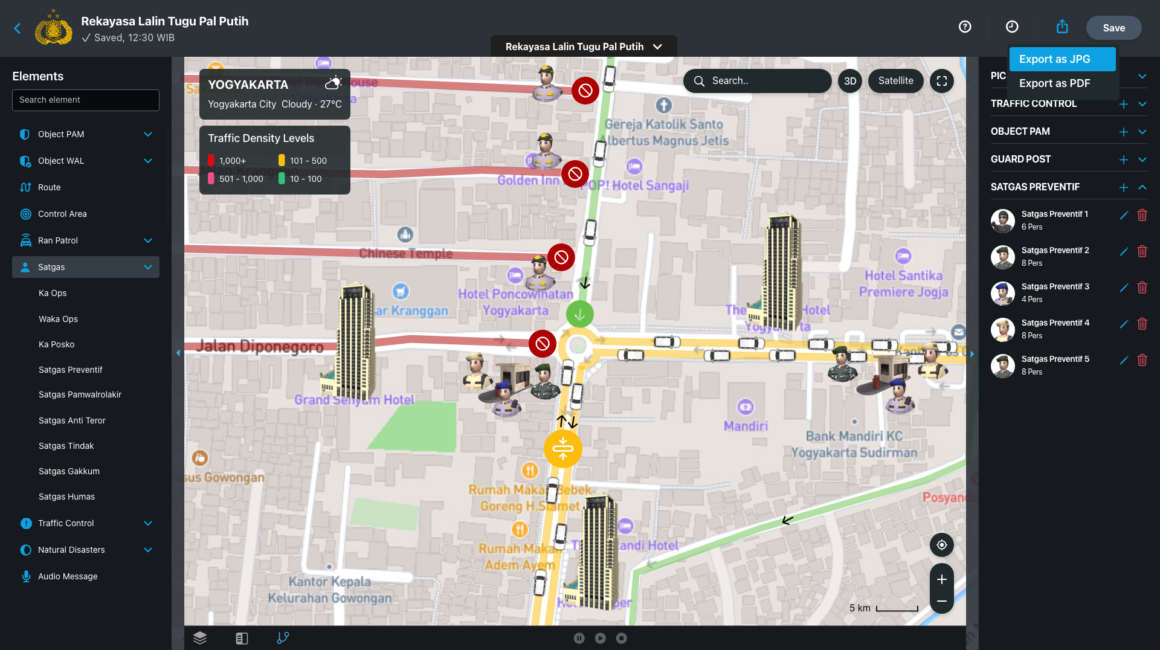The width and height of the screenshot is (1160, 650).
Task: Click the Save button
Action: (x=1113, y=27)
